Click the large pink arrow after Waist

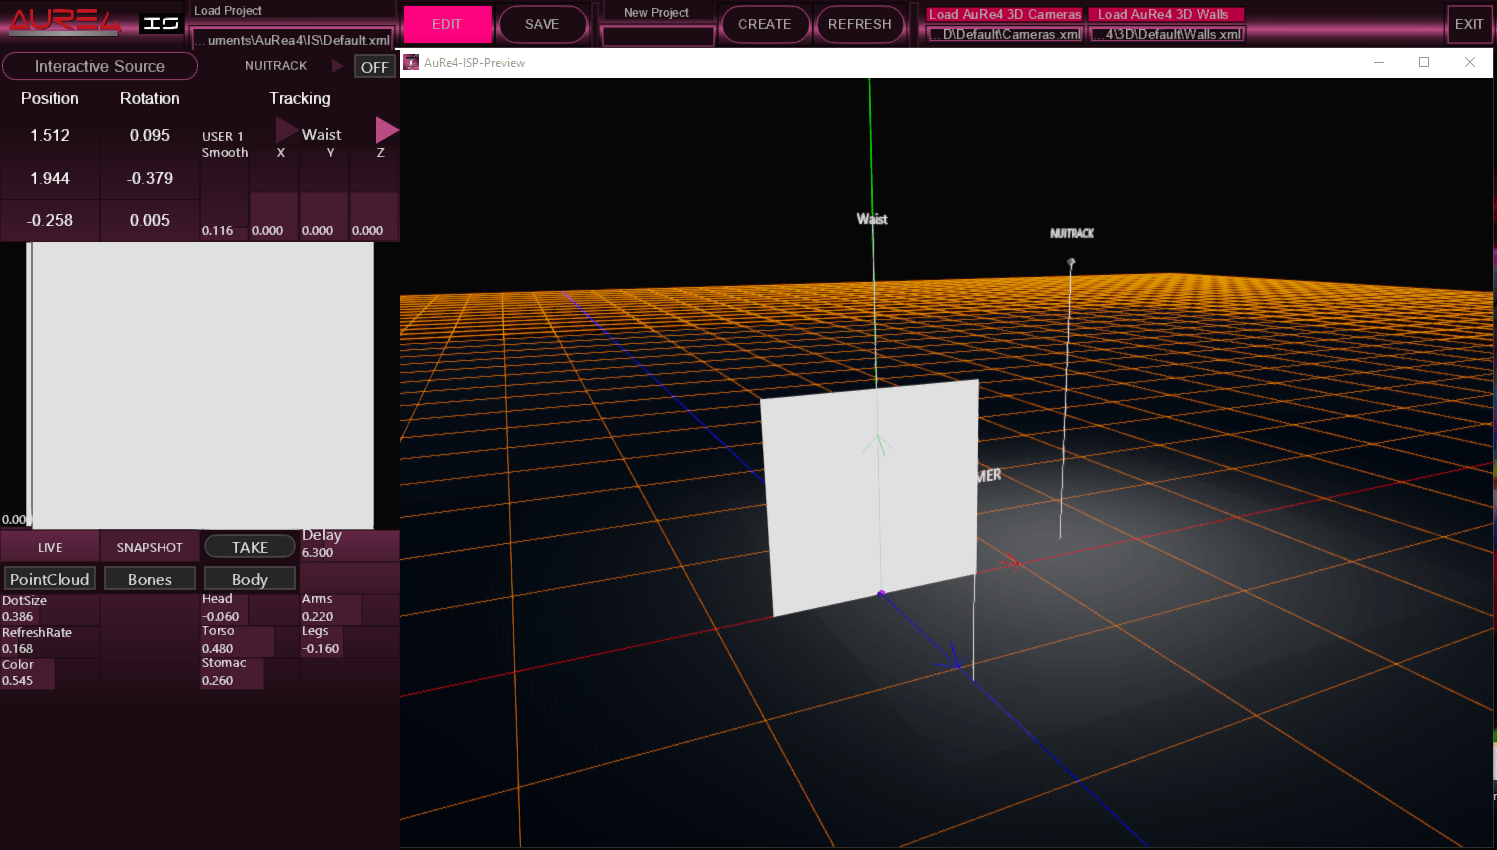389,128
